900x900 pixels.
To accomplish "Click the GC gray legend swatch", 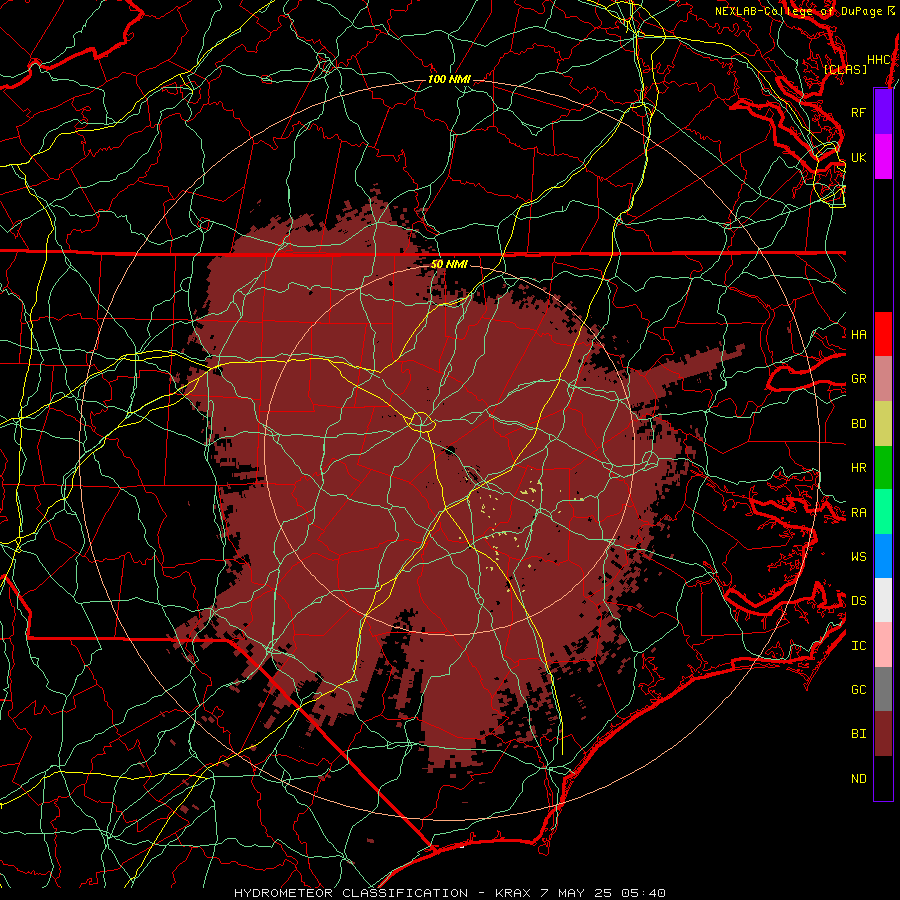I will point(883,689).
